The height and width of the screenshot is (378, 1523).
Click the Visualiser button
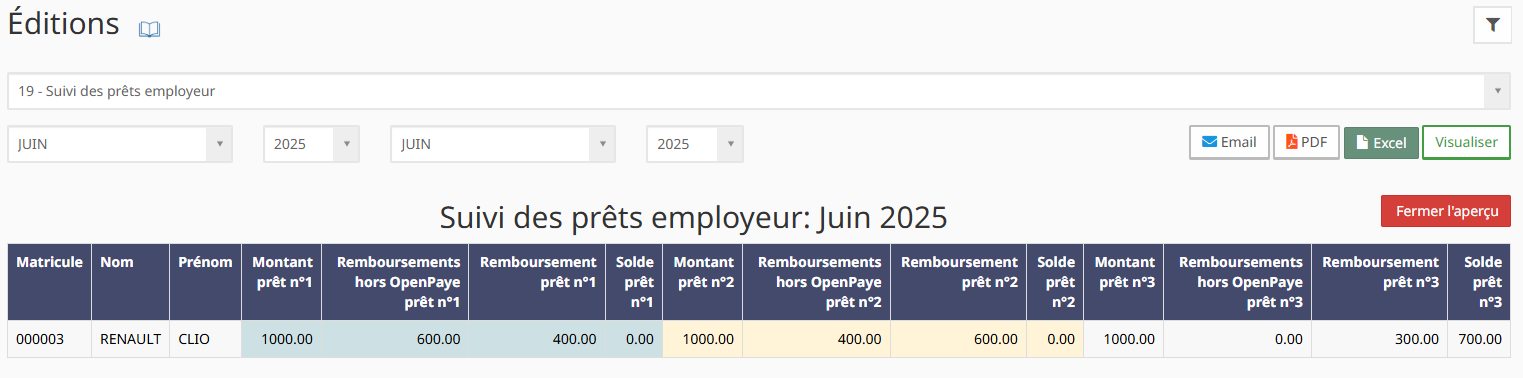pyautogui.click(x=1466, y=142)
